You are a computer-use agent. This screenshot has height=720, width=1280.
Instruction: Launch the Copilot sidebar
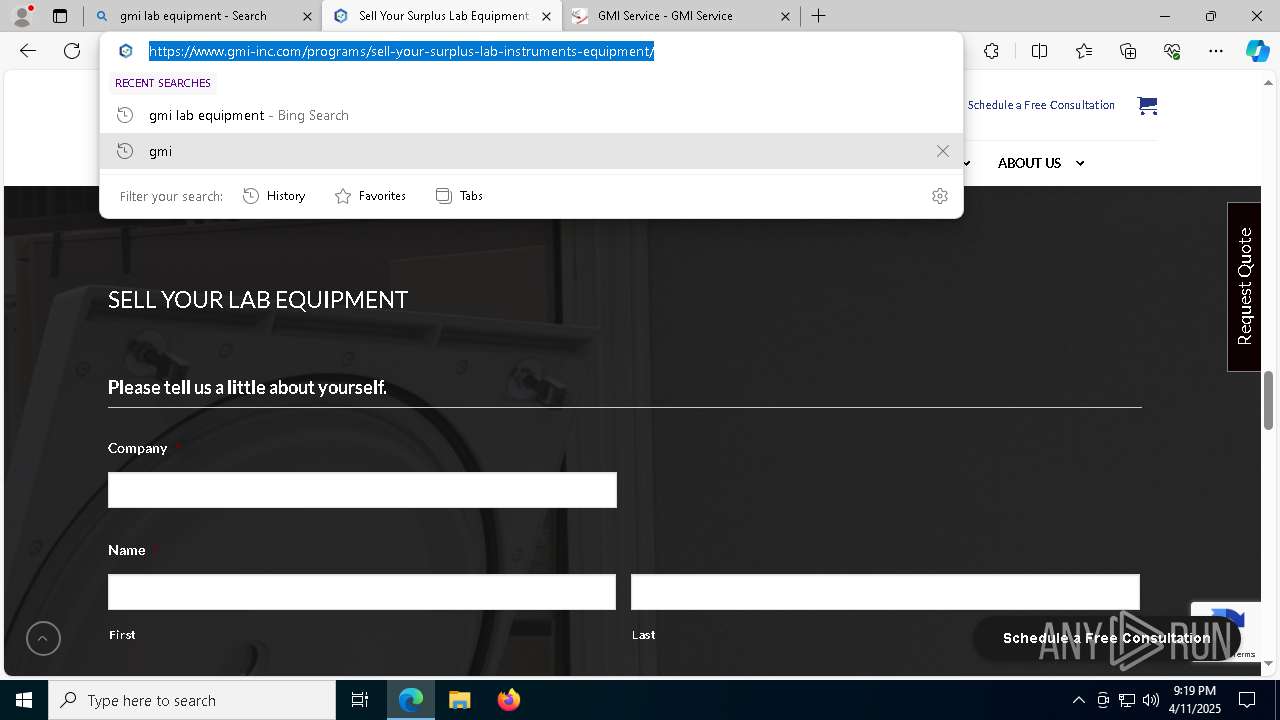click(x=1257, y=51)
